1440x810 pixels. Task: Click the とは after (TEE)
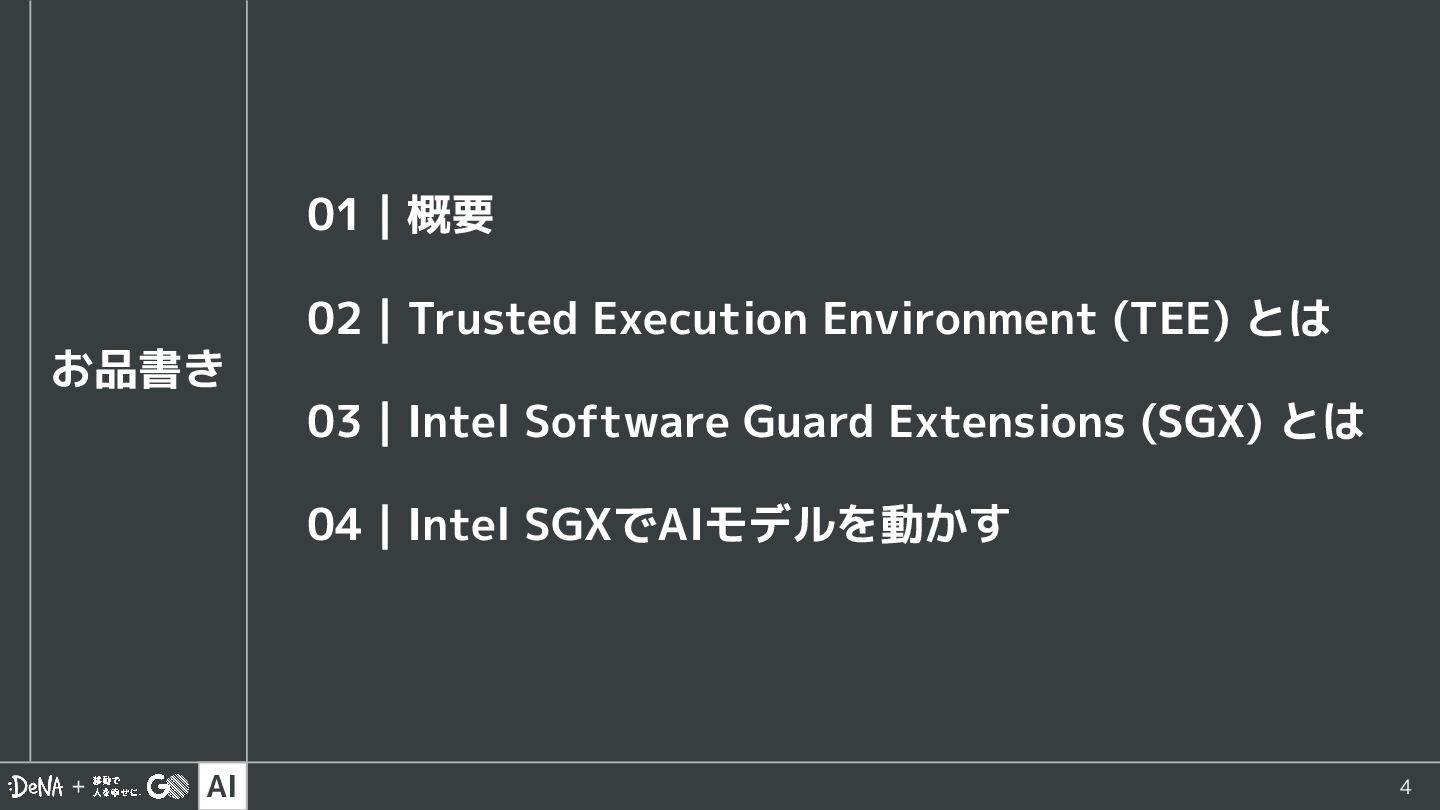tap(1286, 319)
